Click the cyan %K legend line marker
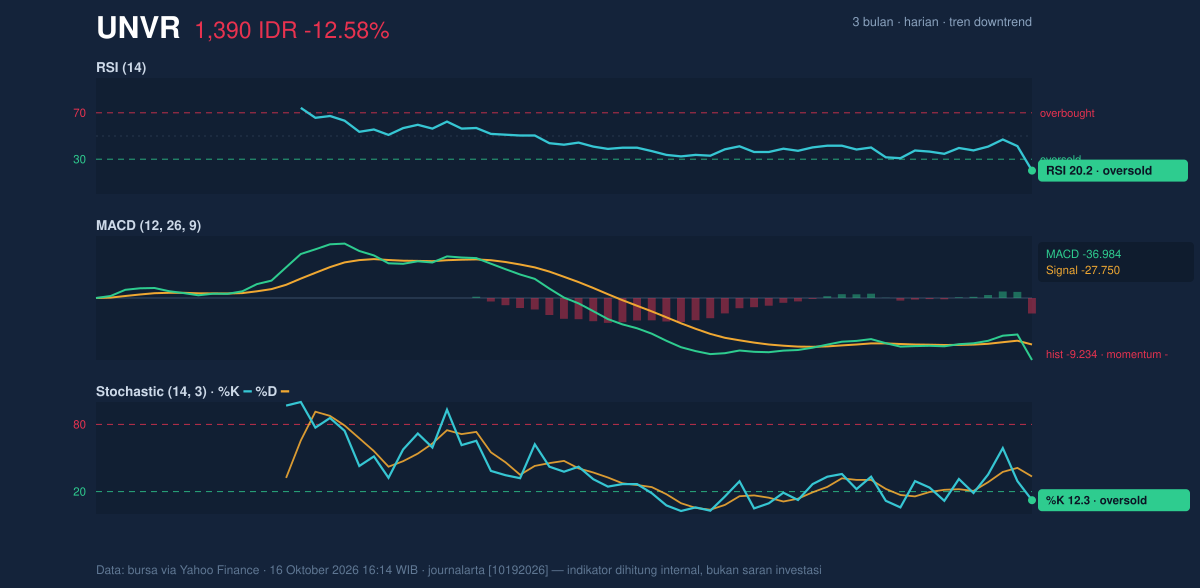This screenshot has height=588, width=1200. [x=247, y=392]
